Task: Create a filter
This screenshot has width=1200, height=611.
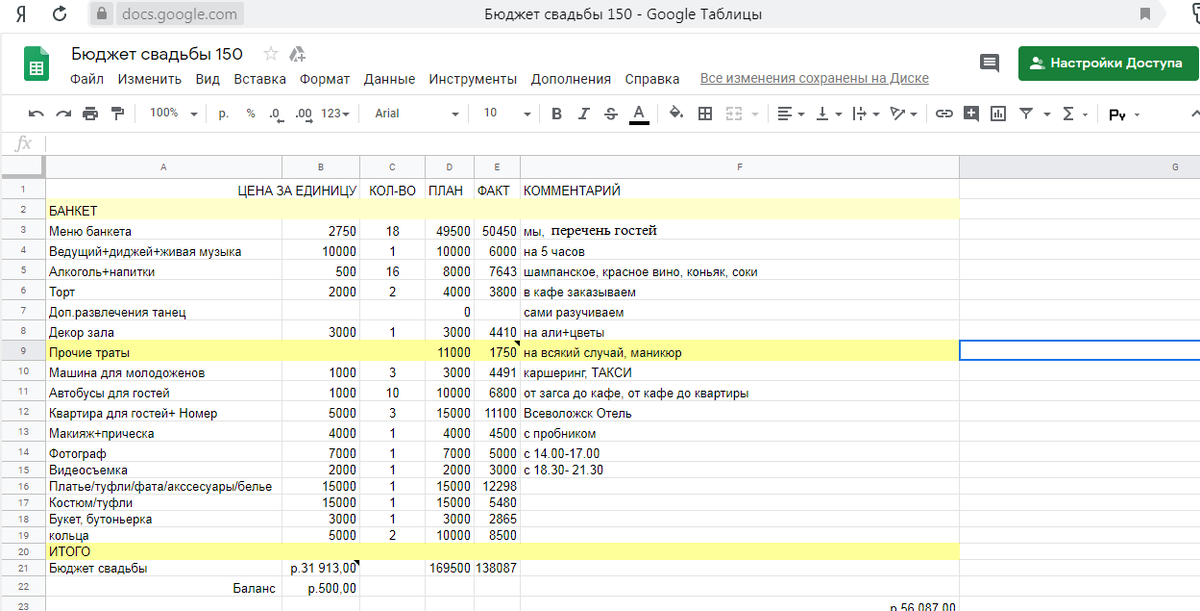Action: pos(1025,114)
